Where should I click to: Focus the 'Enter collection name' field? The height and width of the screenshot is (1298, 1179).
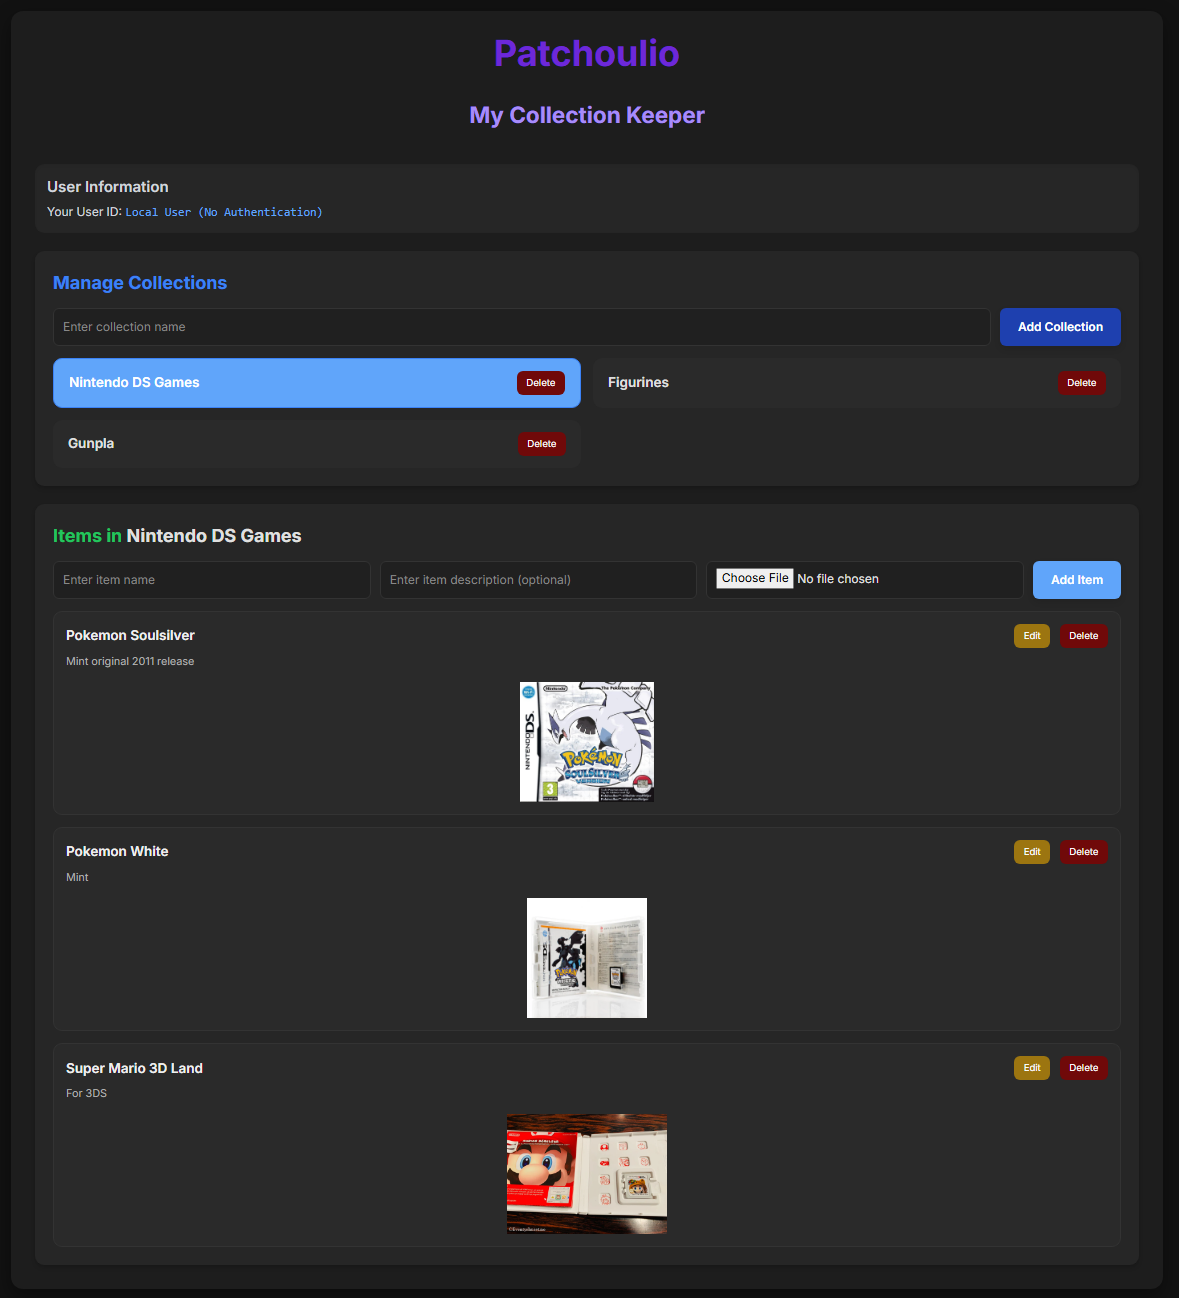coord(522,327)
